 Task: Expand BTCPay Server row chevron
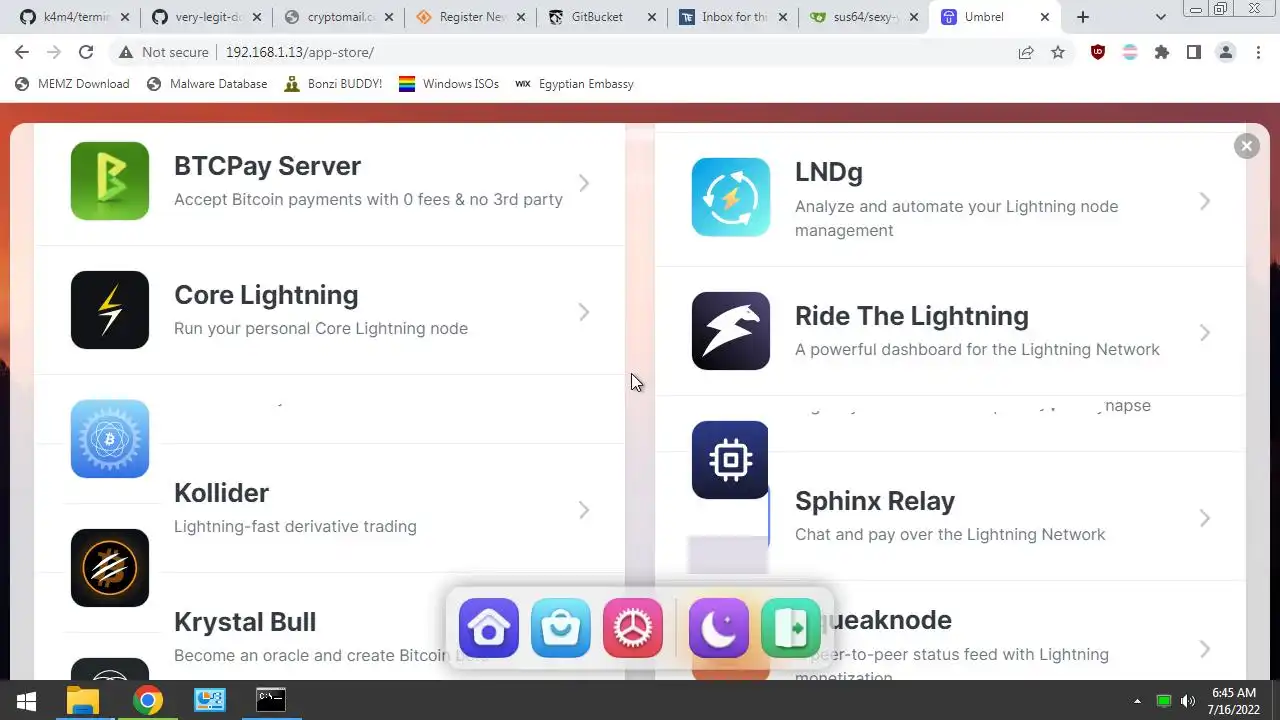584,183
